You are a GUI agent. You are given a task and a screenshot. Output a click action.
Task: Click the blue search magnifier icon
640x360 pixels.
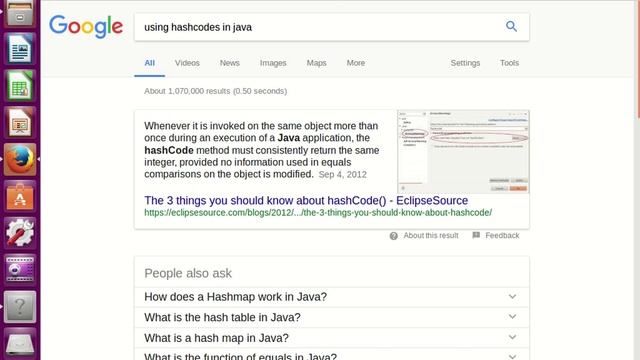[x=511, y=27]
